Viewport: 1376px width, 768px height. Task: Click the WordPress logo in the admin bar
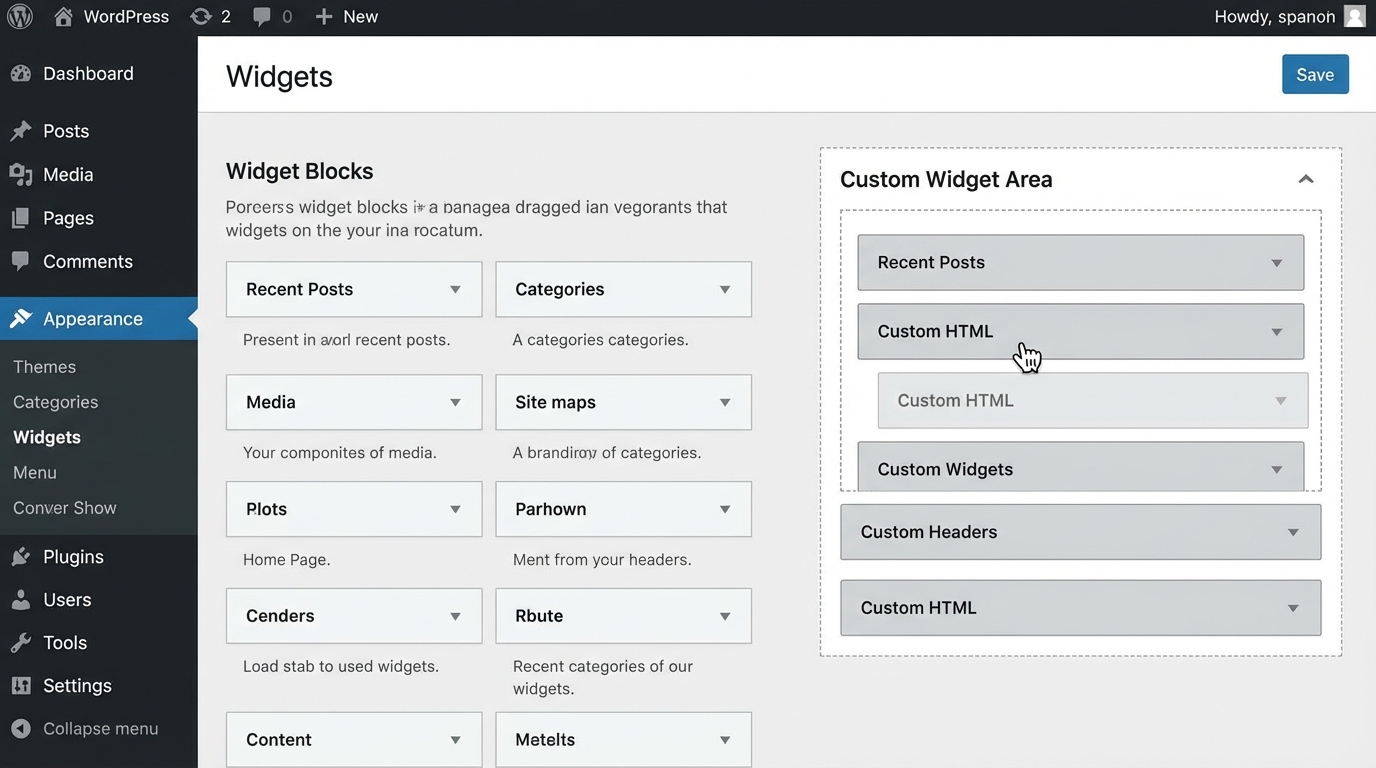[20, 16]
